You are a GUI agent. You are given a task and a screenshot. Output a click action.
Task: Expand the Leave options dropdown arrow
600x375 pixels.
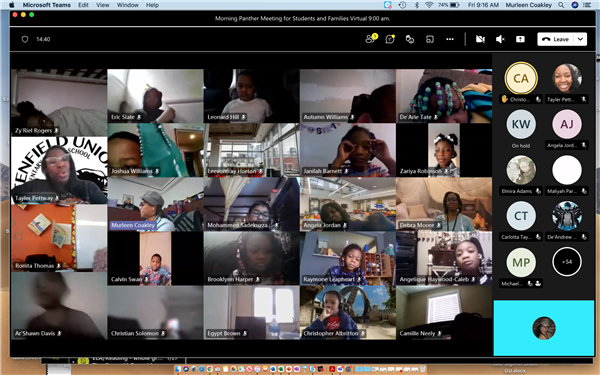tap(580, 39)
